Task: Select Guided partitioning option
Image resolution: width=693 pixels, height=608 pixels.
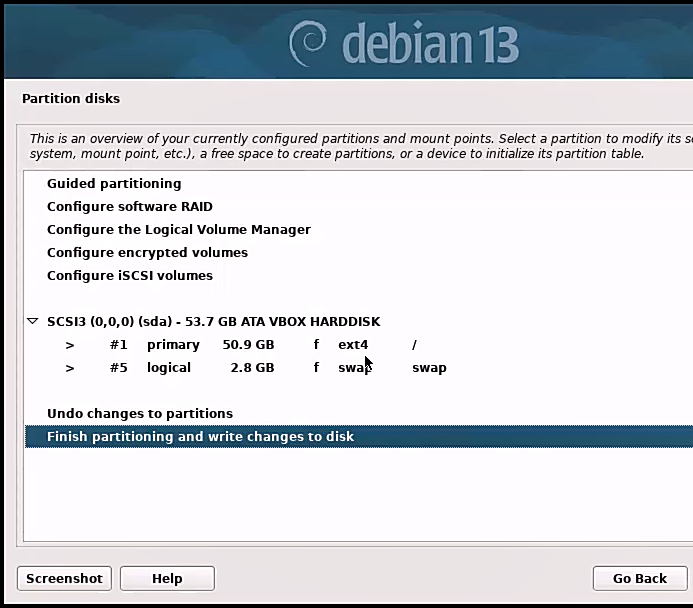Action: (x=114, y=184)
